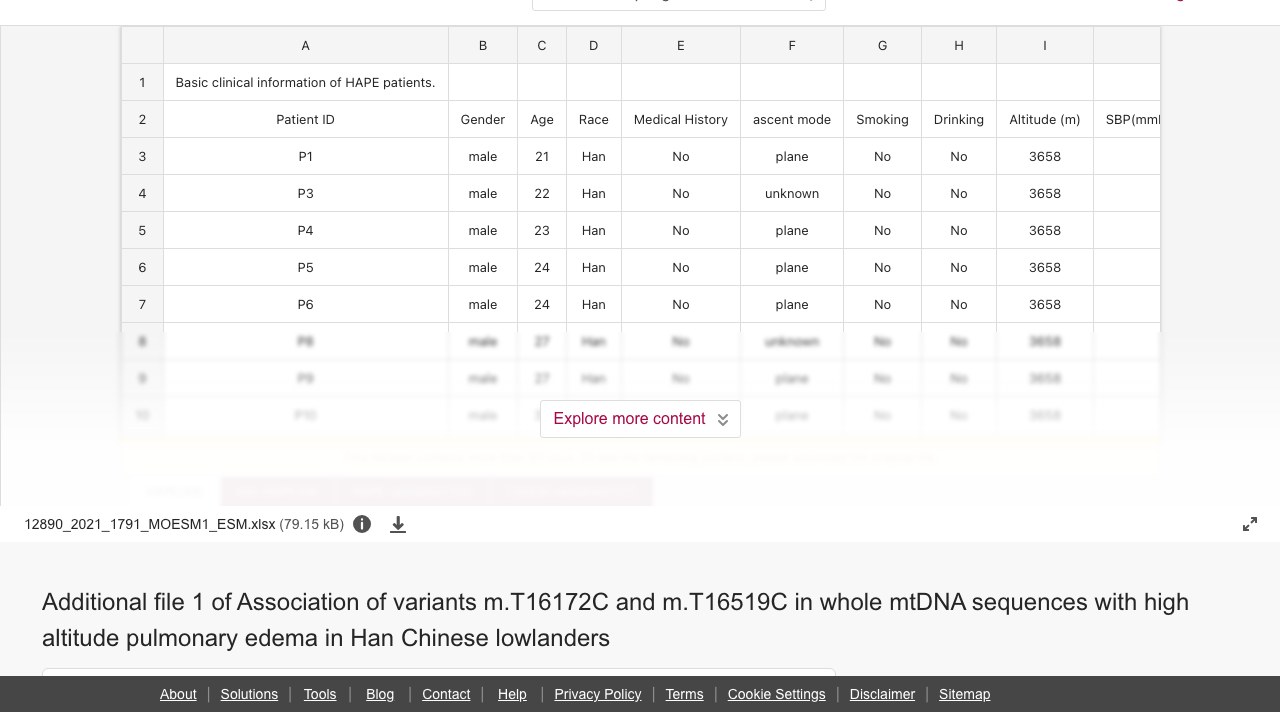The image size is (1280, 720).
Task: Select column F header
Action: coord(792,45)
